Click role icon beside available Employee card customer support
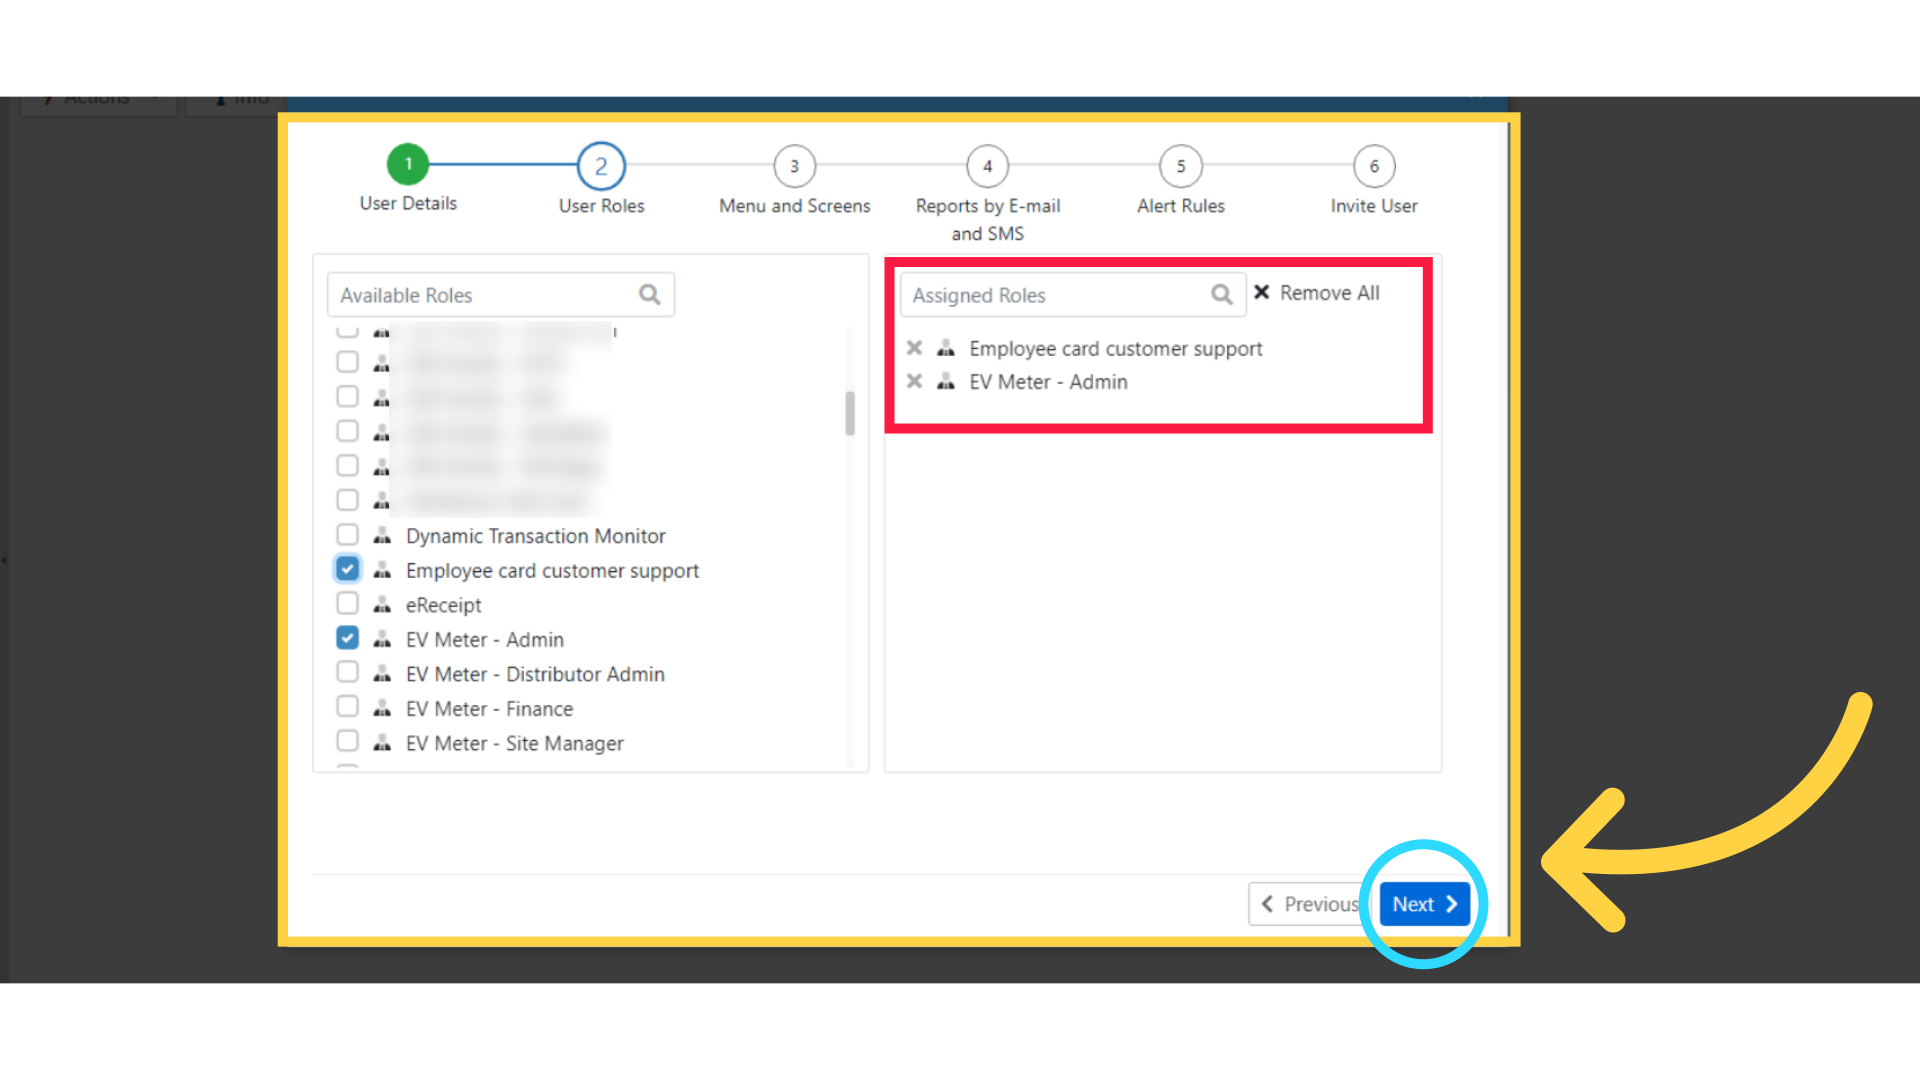1920x1080 pixels. pyautogui.click(x=382, y=570)
